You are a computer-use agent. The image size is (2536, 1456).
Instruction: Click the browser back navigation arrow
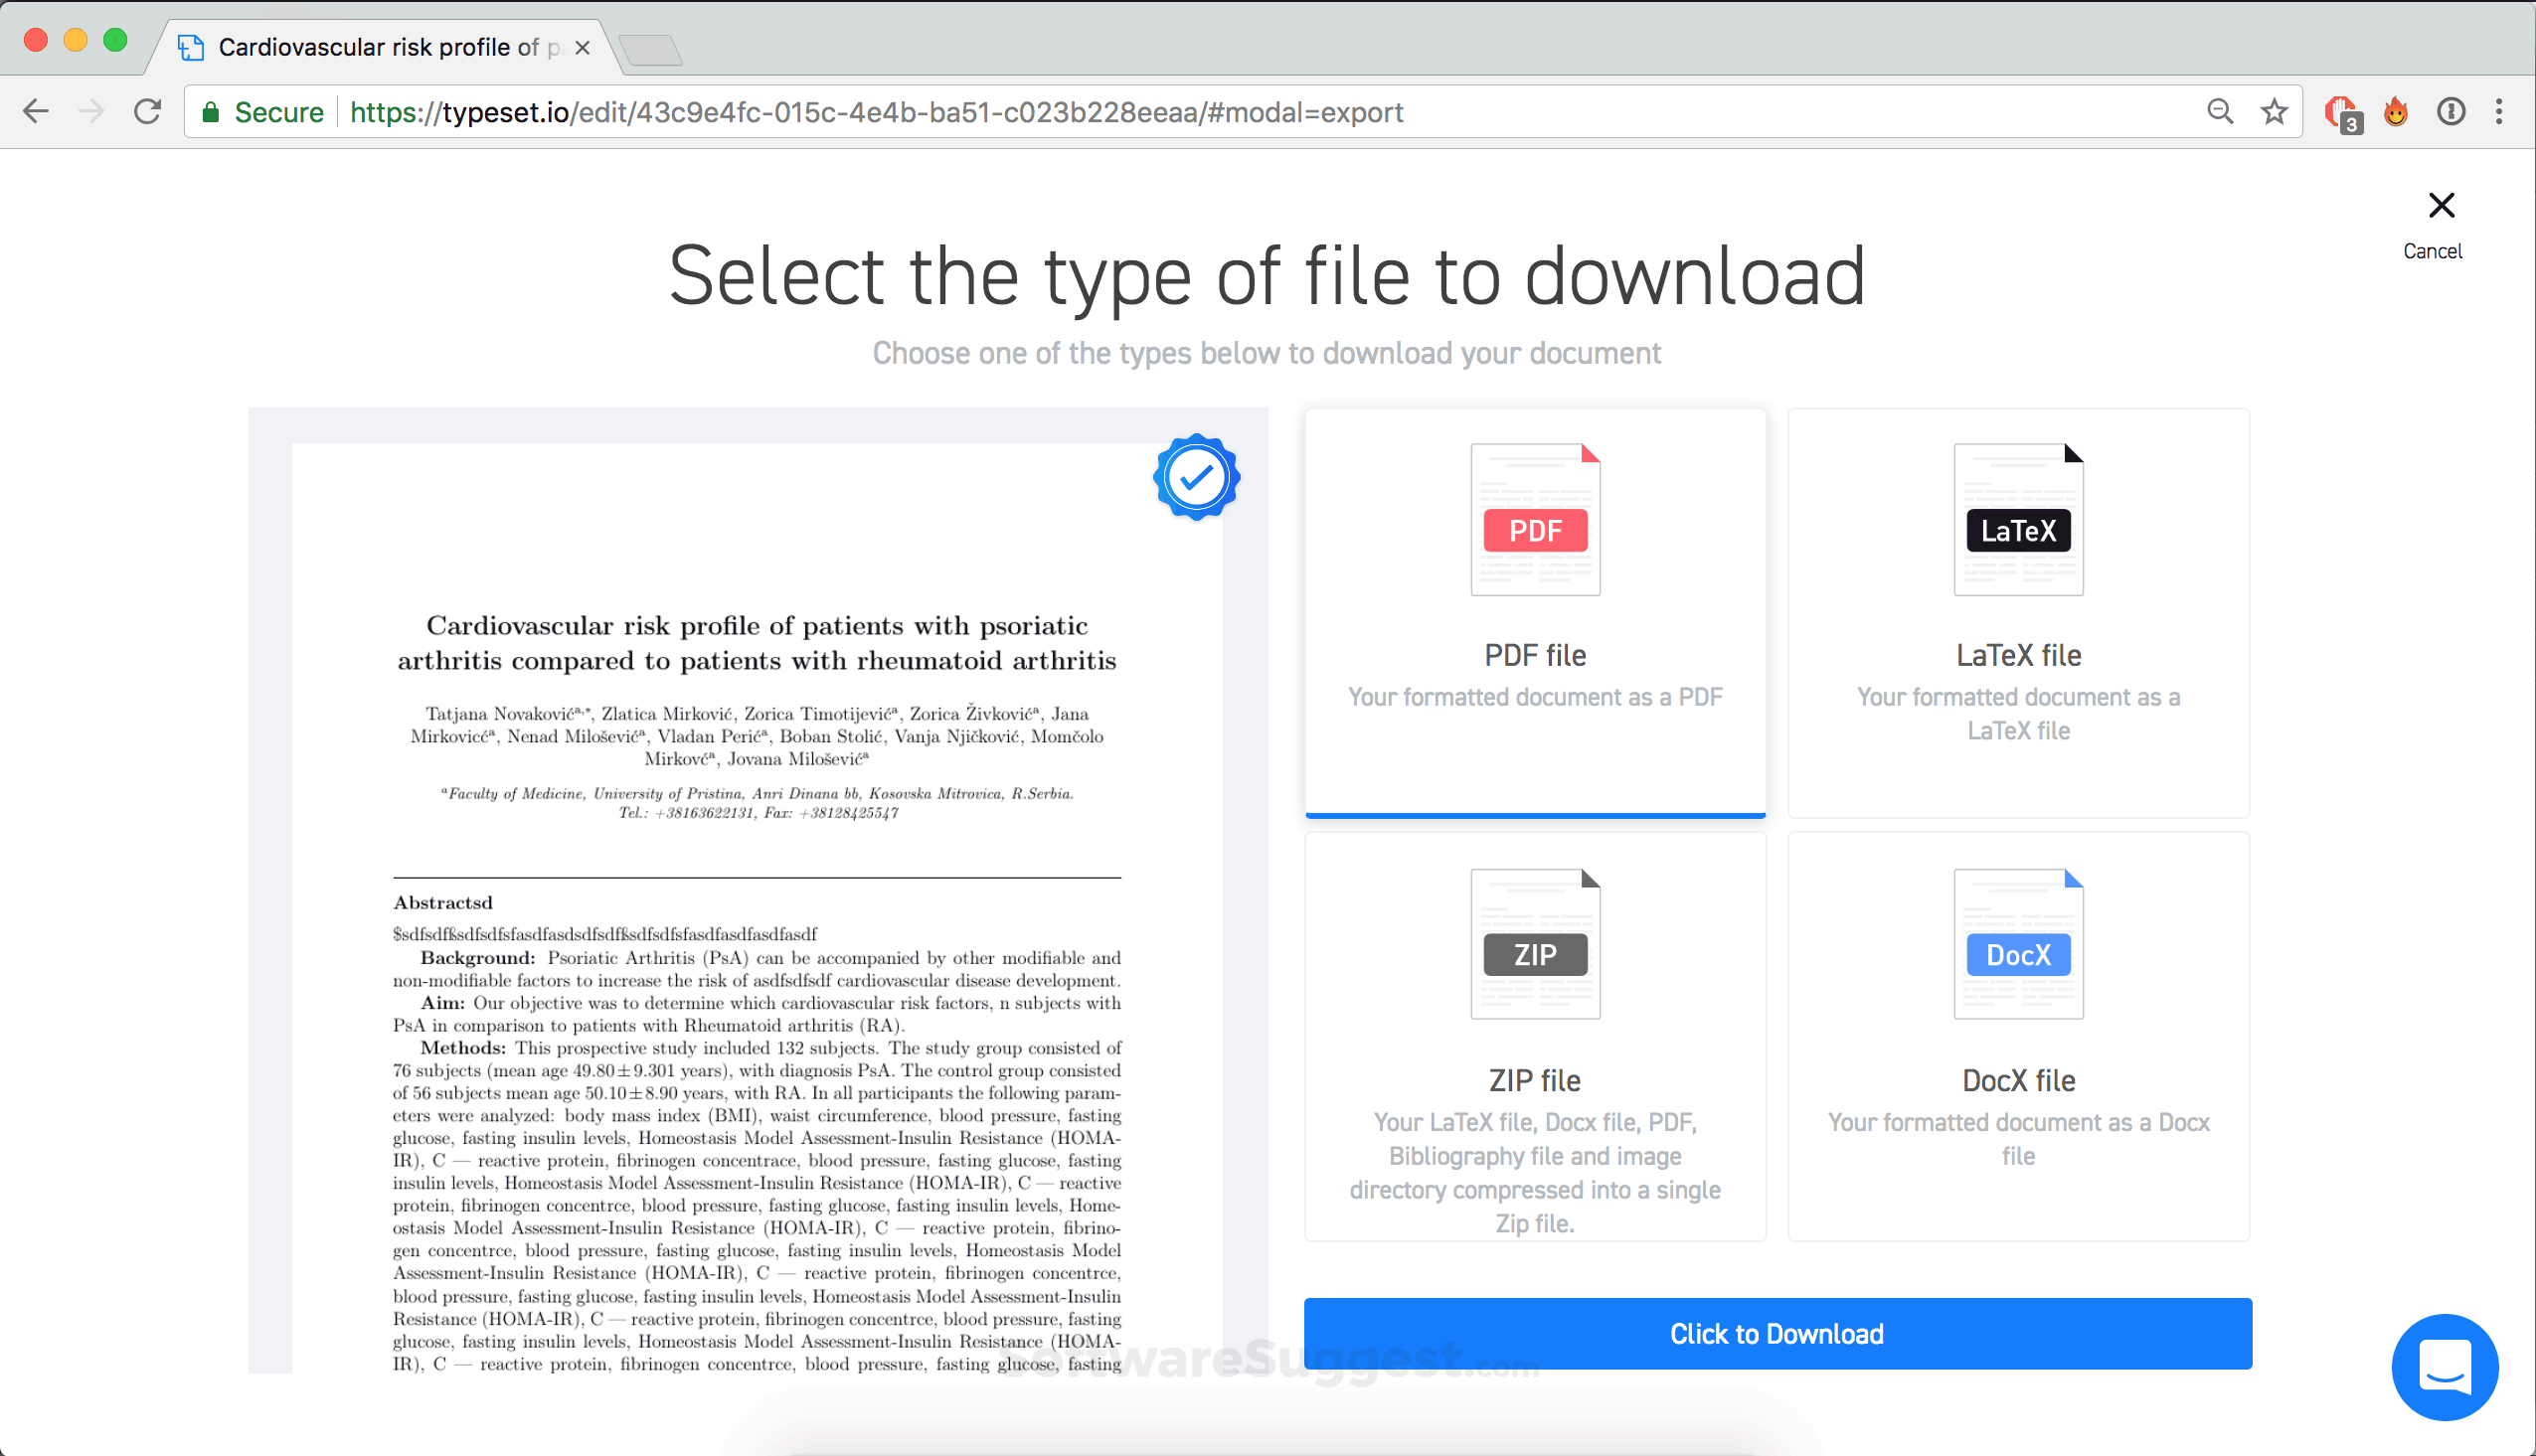(35, 112)
